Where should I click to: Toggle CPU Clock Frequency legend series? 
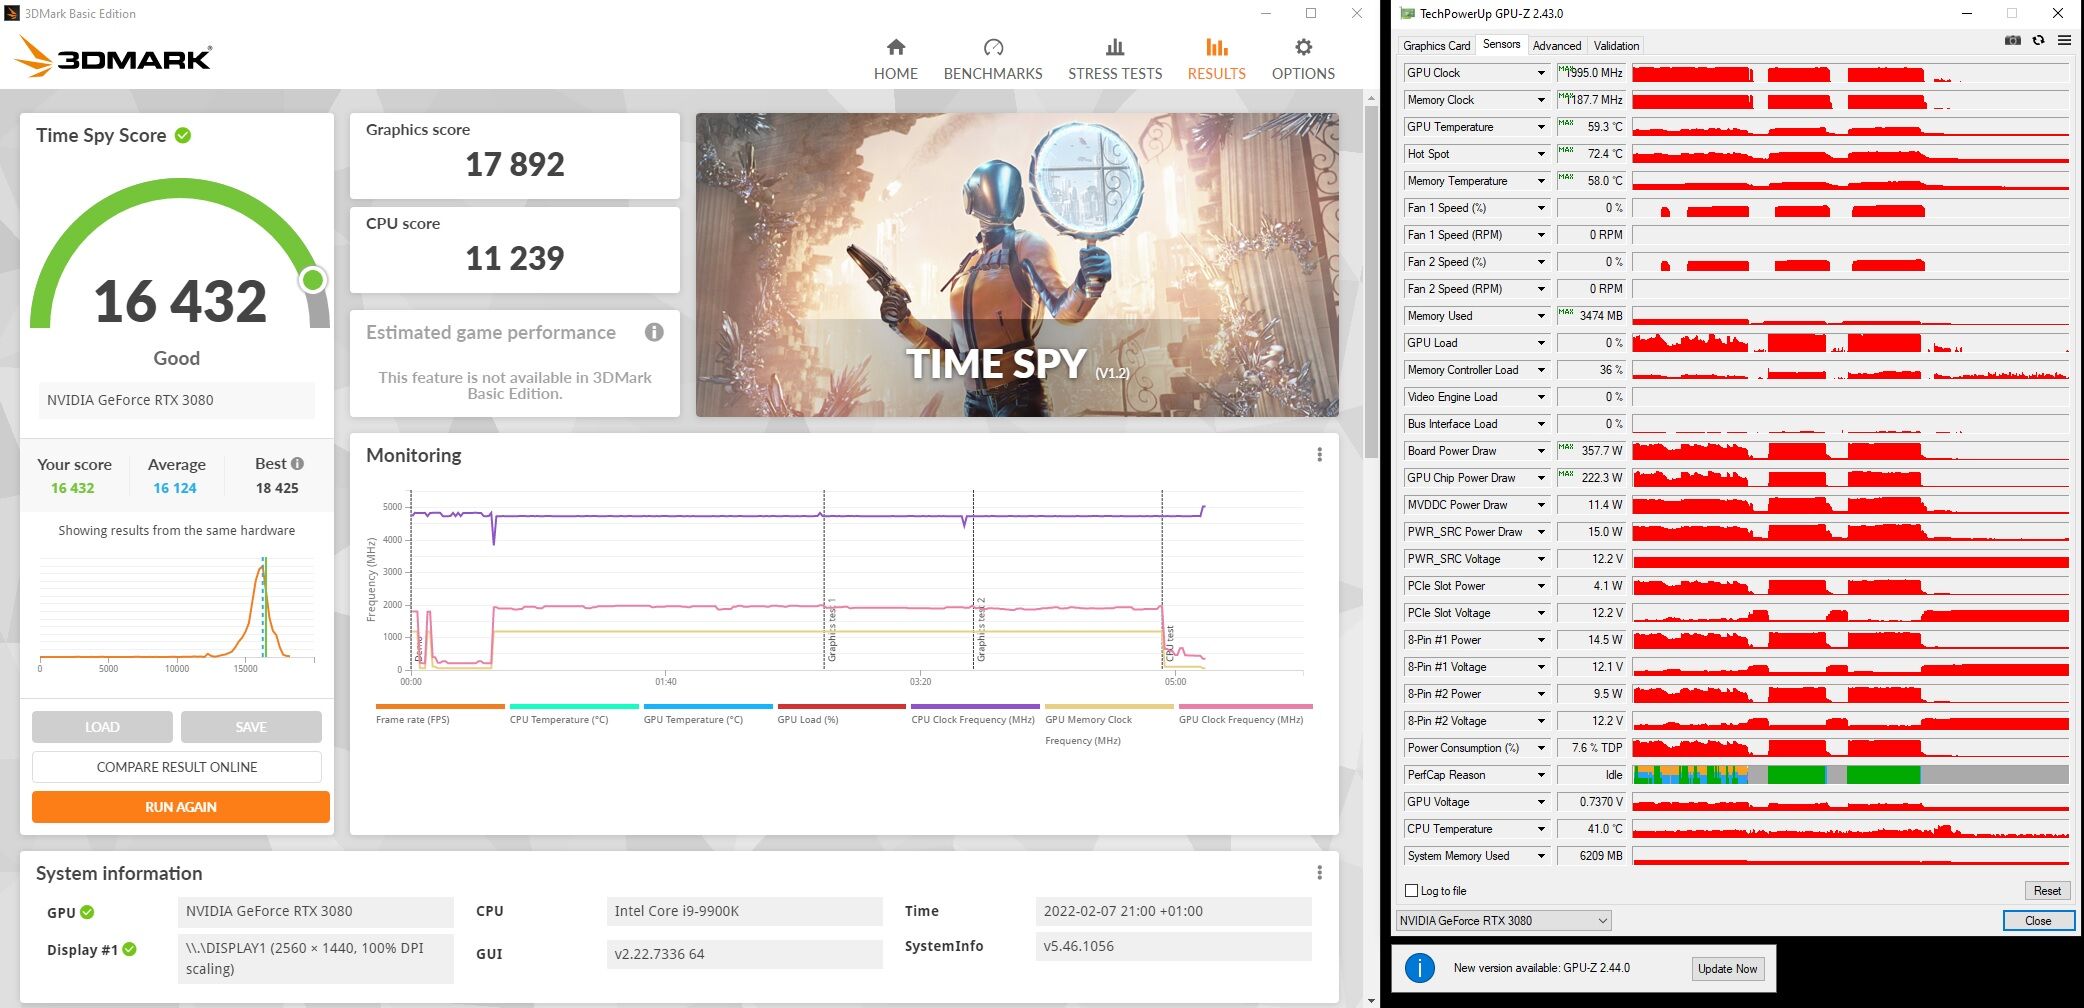[974, 713]
